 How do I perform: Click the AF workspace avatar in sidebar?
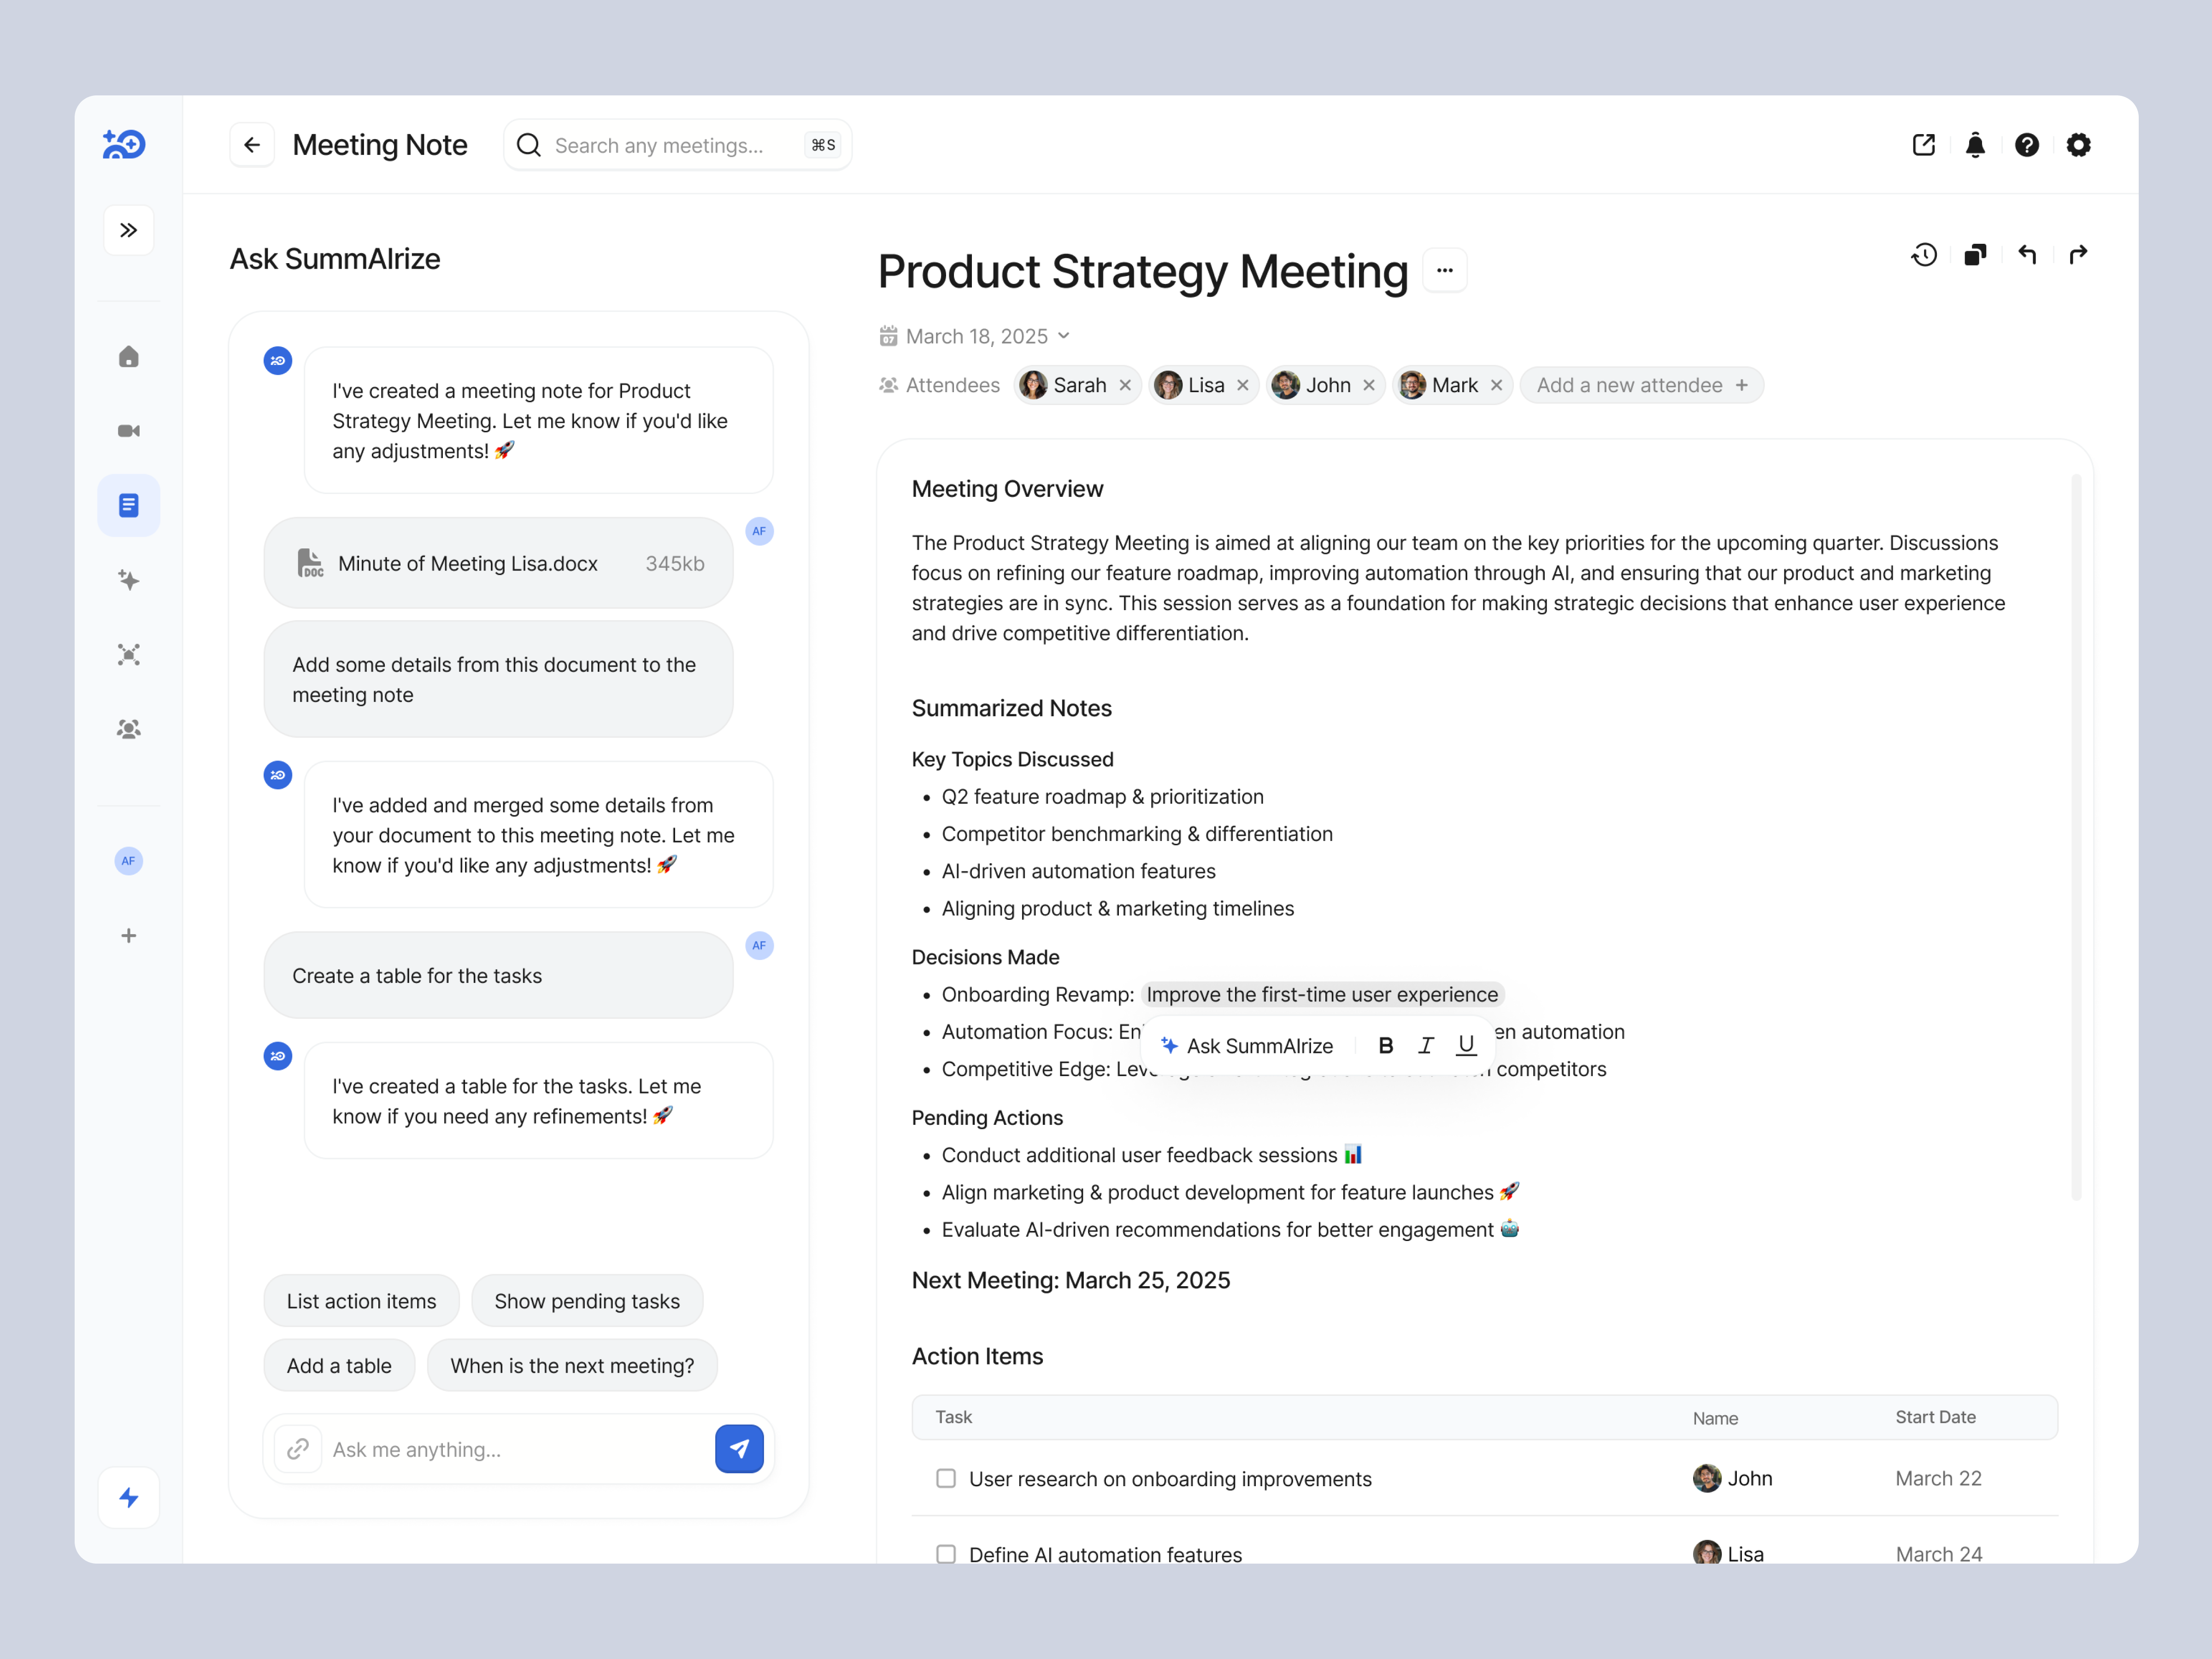128,861
